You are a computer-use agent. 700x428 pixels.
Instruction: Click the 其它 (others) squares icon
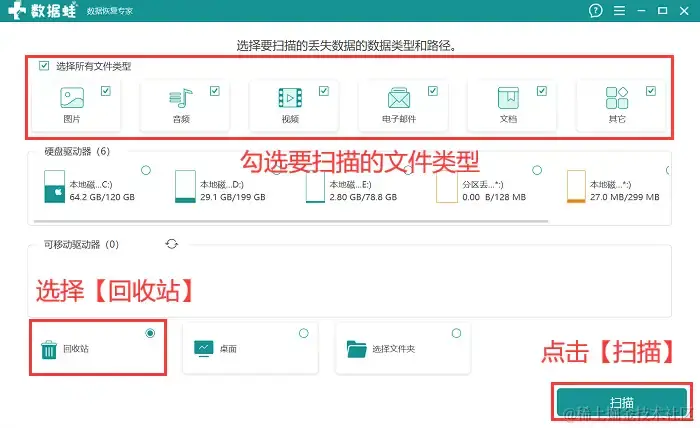[617, 98]
